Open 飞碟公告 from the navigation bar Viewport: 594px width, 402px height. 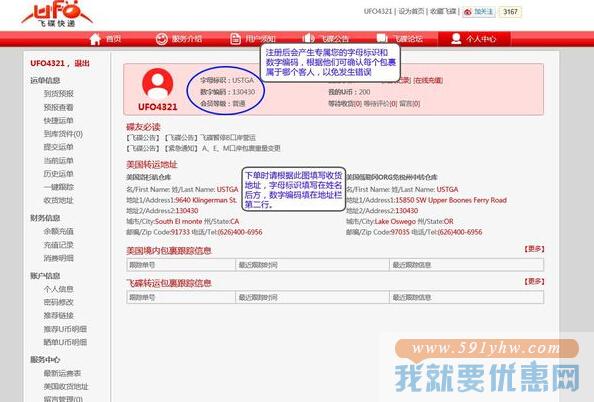point(325,39)
